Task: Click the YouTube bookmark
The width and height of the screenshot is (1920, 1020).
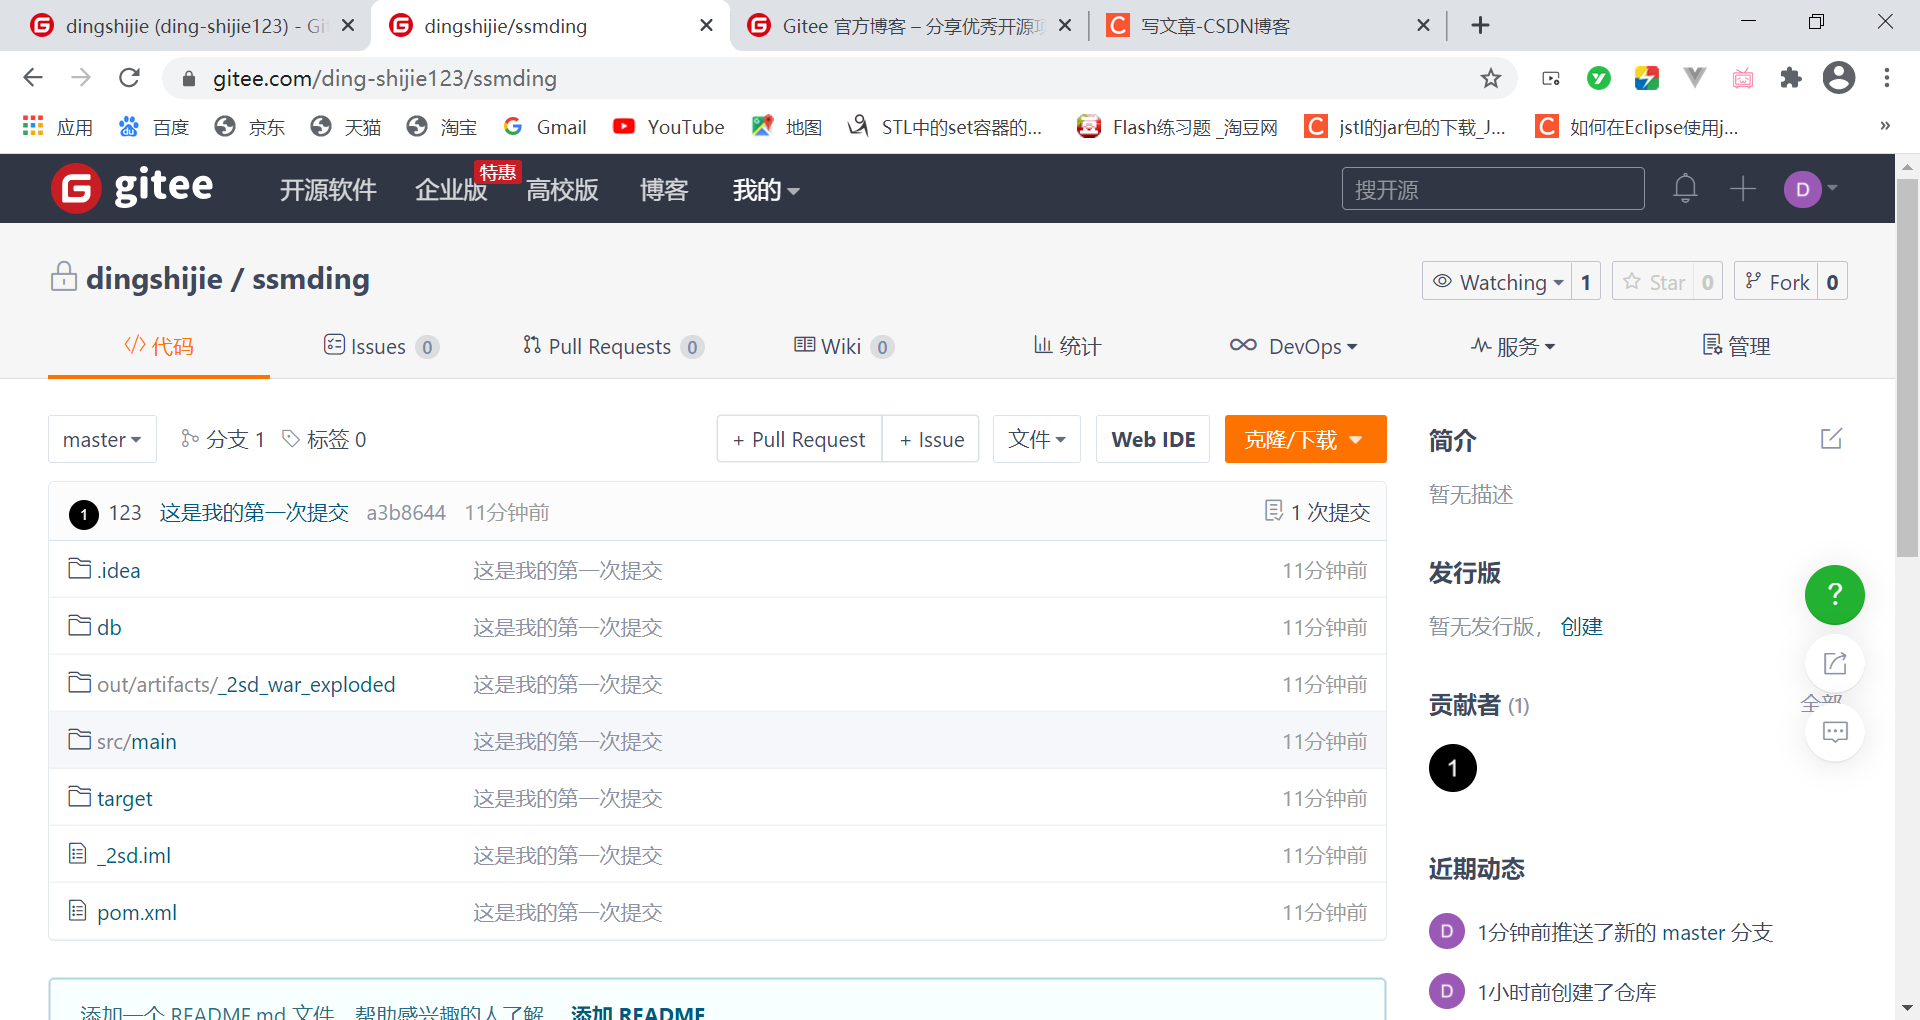Action: [x=668, y=127]
